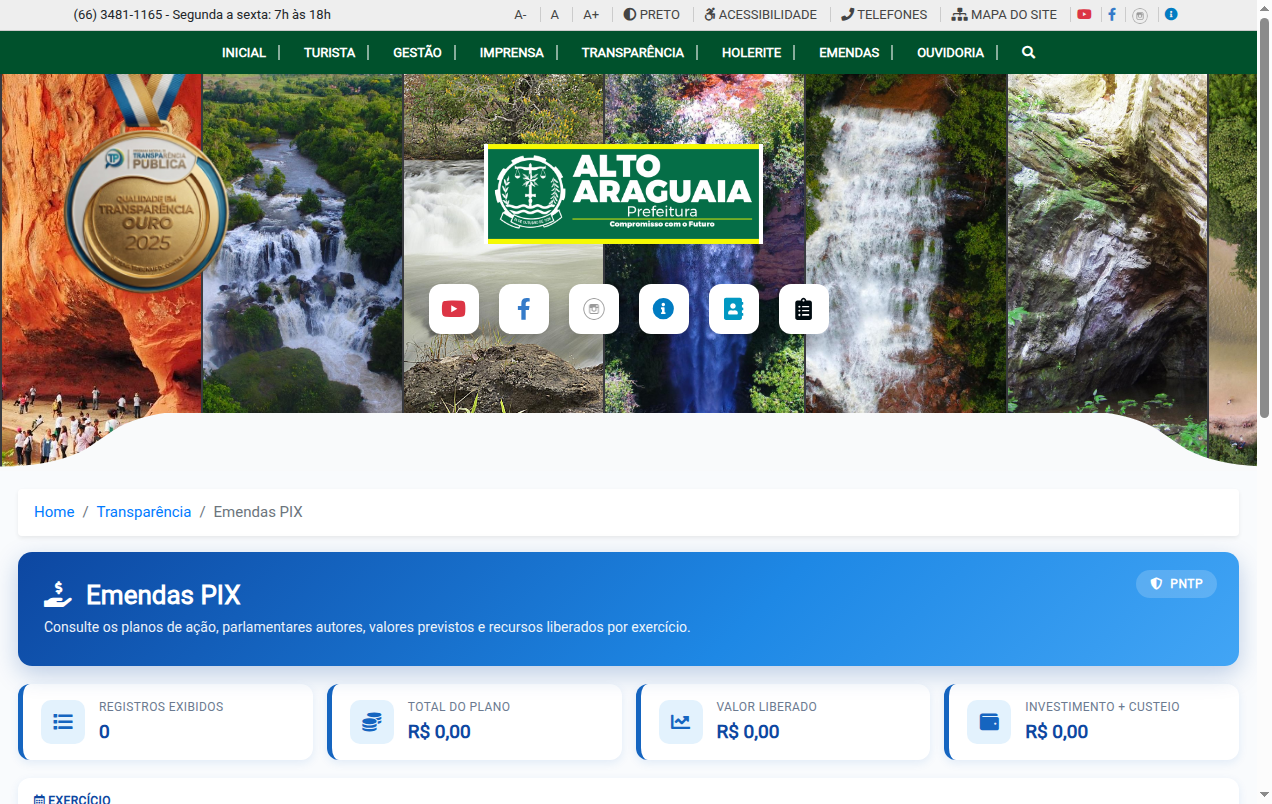Click the Transparência breadcrumb link
The width and height of the screenshot is (1272, 804).
pos(144,512)
